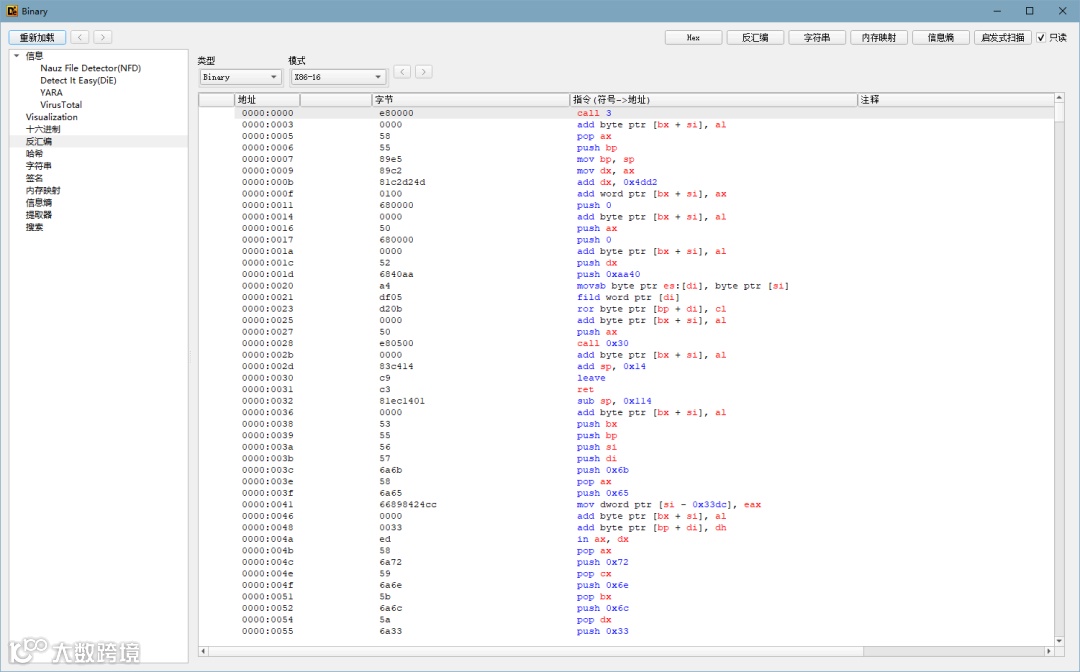Click the horizontal scrollbar left arrow

pos(203,651)
